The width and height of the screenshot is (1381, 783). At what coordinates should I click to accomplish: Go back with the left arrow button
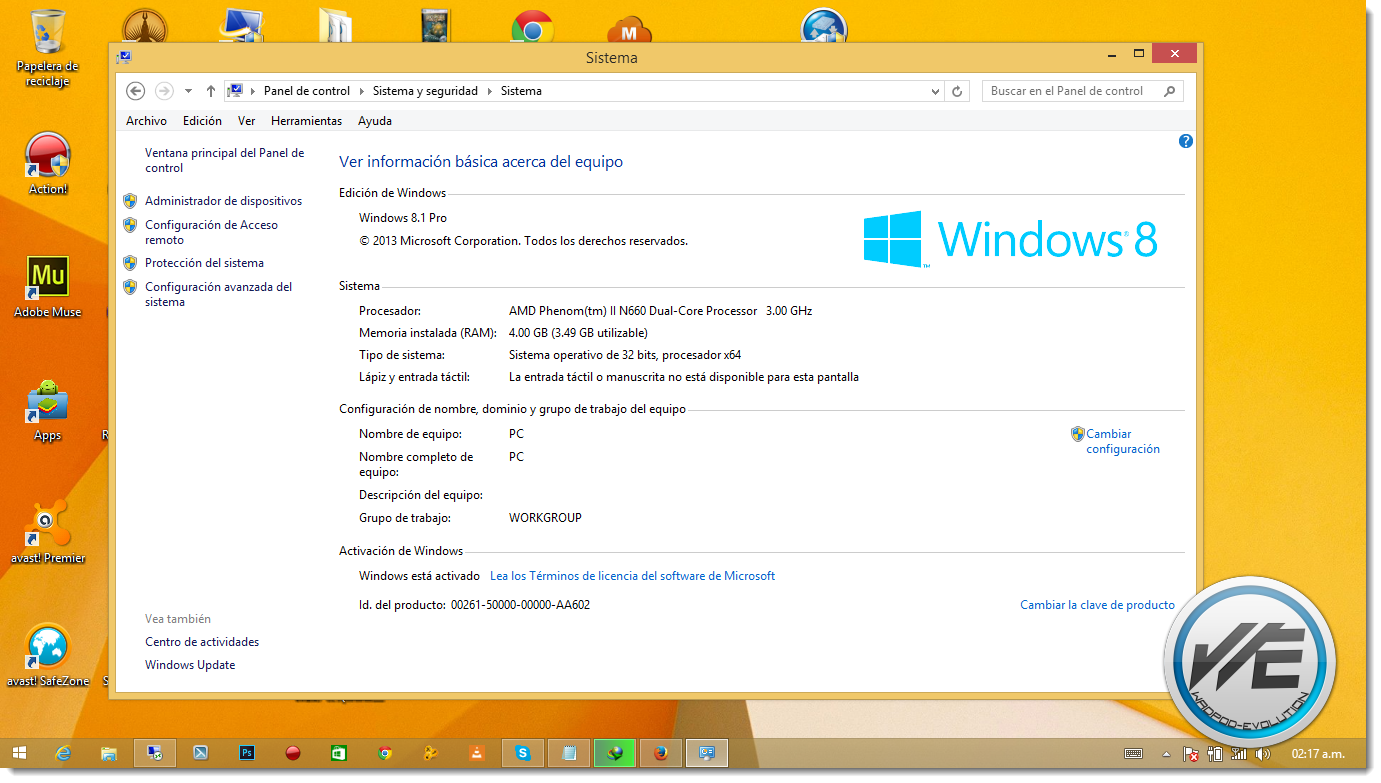click(x=136, y=91)
